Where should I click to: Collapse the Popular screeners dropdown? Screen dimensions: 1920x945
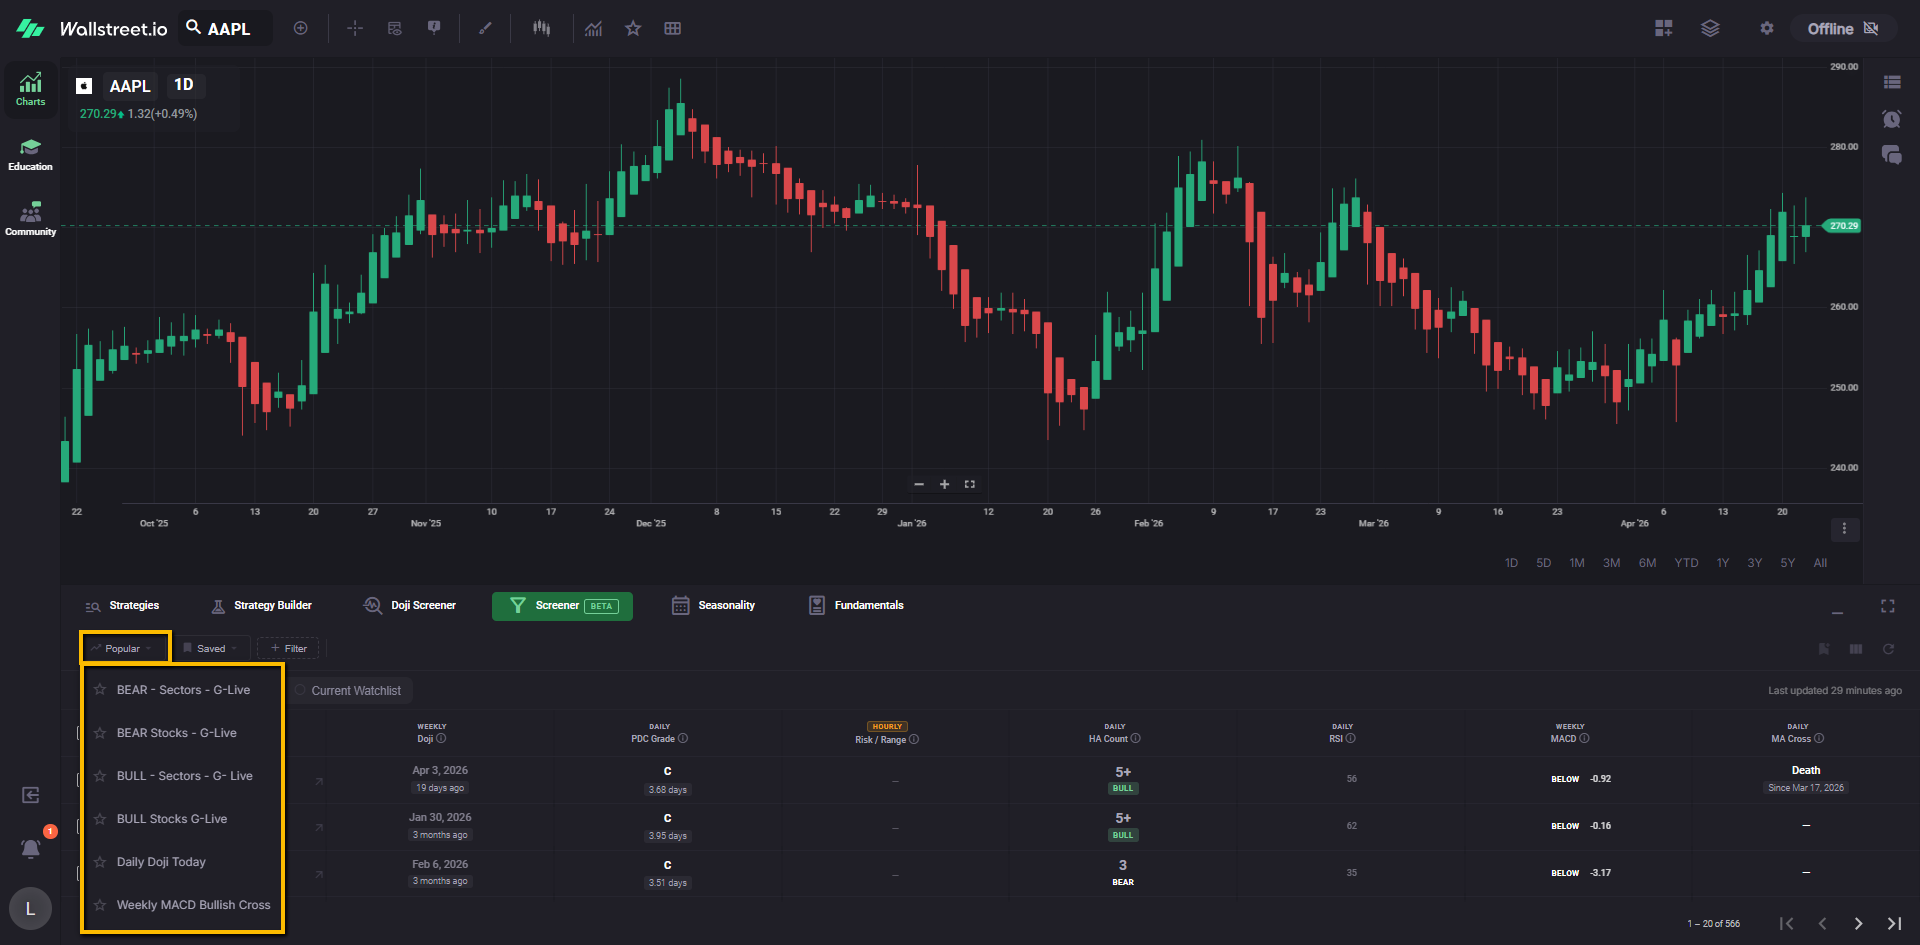124,648
